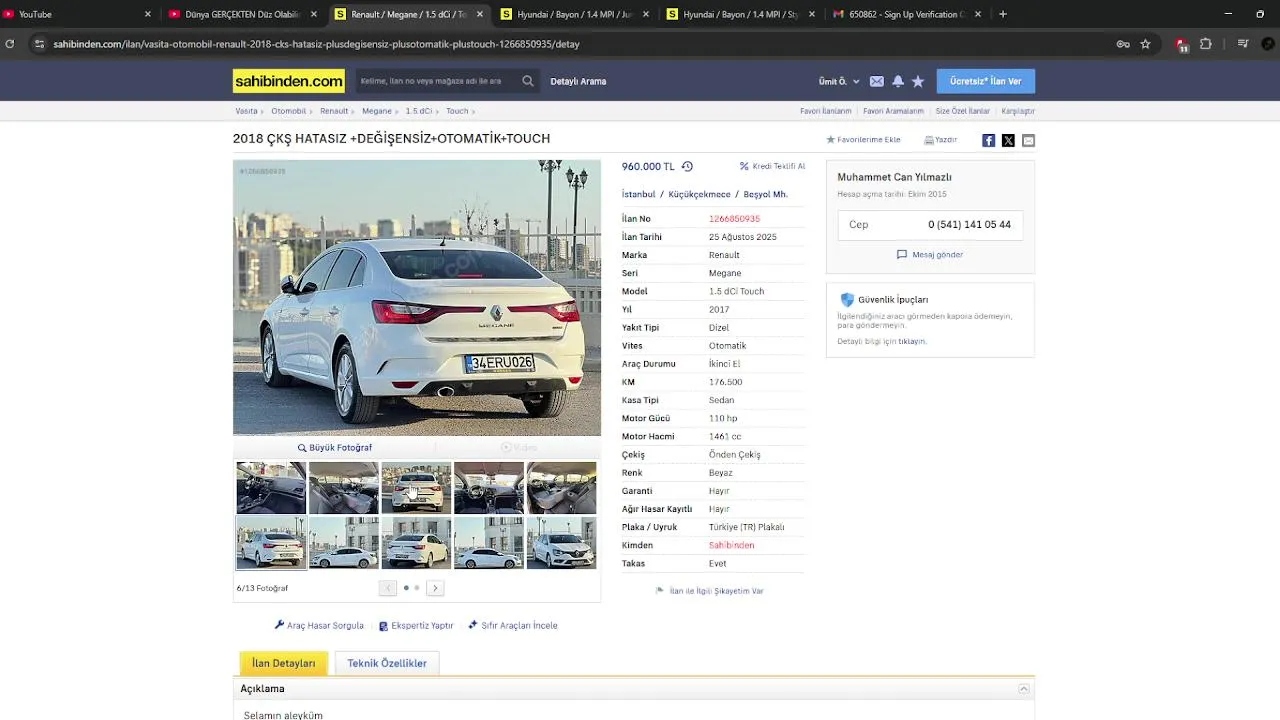Click Beşyol Mh. location link
This screenshot has width=1280, height=720.
pos(766,194)
